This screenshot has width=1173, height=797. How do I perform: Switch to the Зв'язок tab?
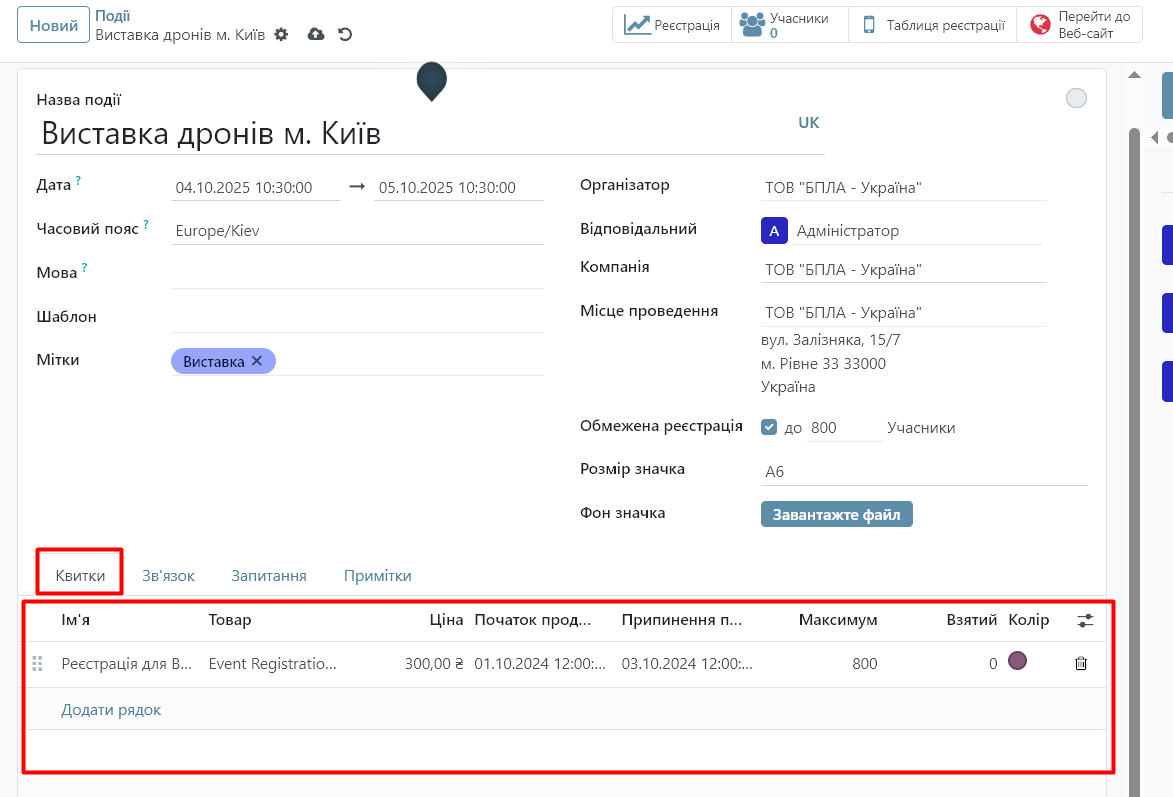(x=168, y=575)
